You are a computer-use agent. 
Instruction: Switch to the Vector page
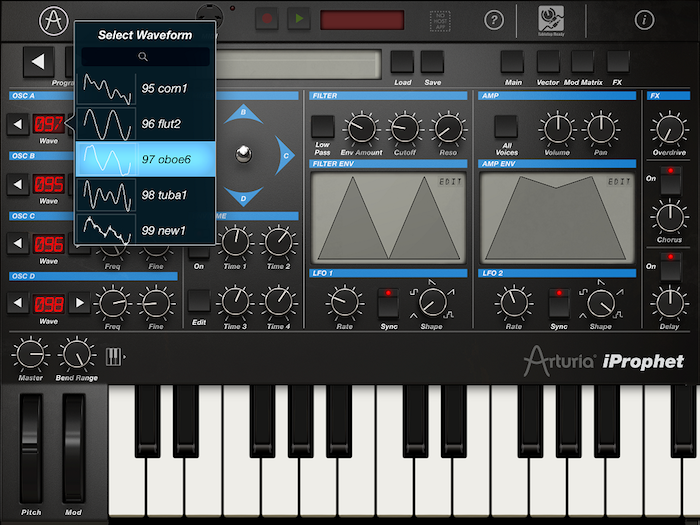548,62
